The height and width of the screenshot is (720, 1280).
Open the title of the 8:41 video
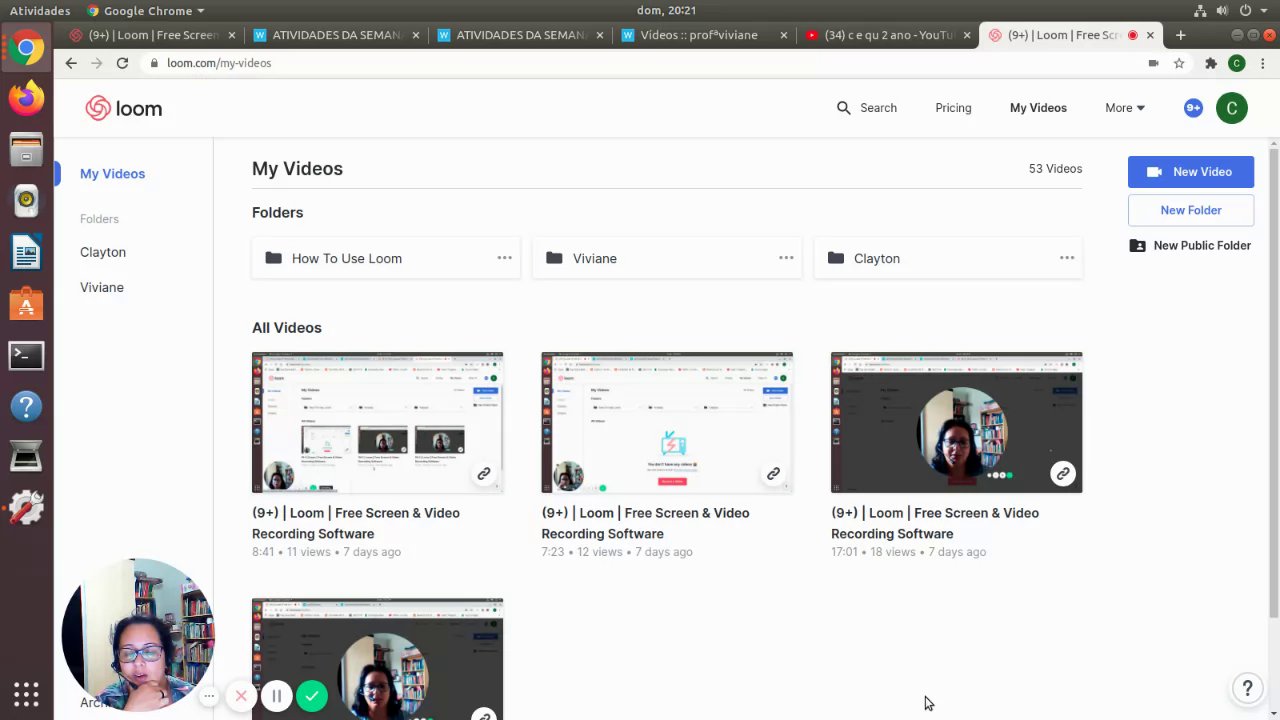tap(356, 523)
